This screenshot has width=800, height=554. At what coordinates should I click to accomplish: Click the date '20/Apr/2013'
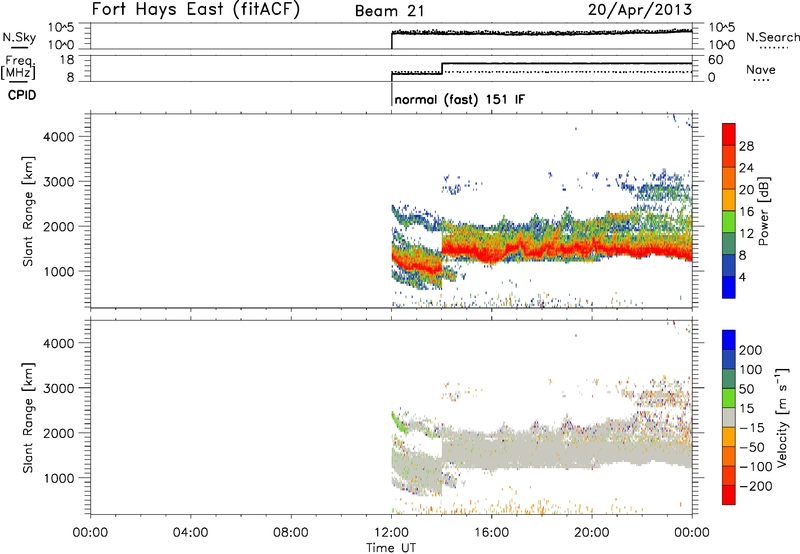(640, 10)
